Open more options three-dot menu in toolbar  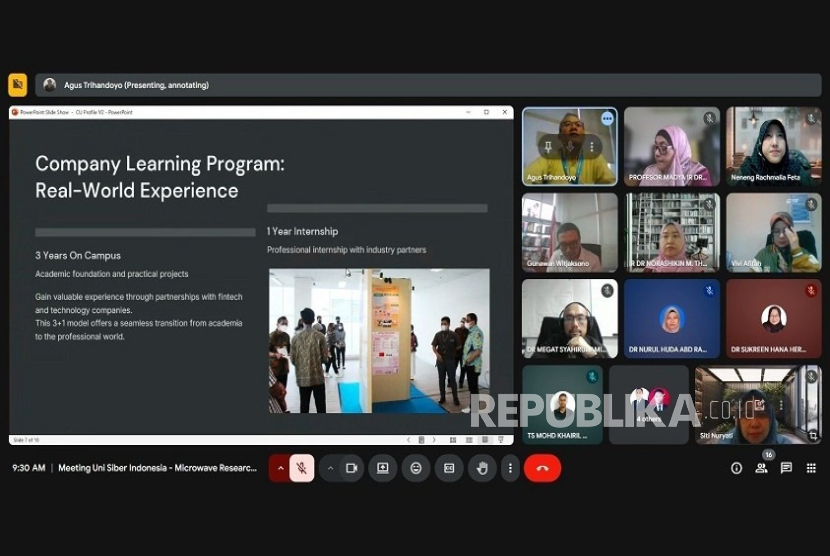click(x=510, y=468)
